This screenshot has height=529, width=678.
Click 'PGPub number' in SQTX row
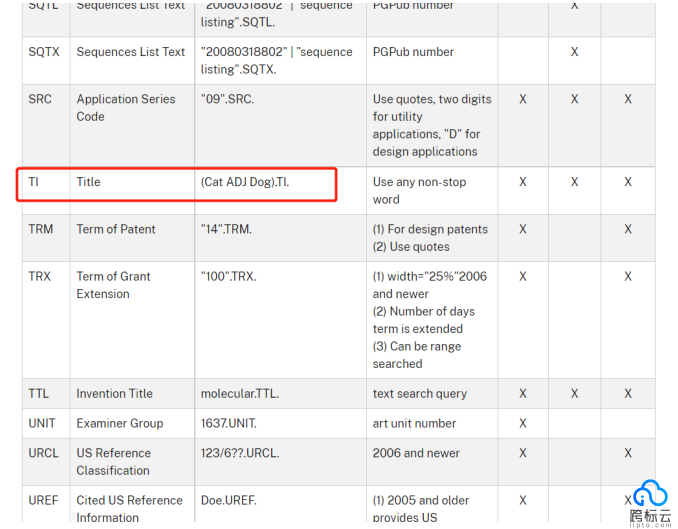pyautogui.click(x=413, y=52)
